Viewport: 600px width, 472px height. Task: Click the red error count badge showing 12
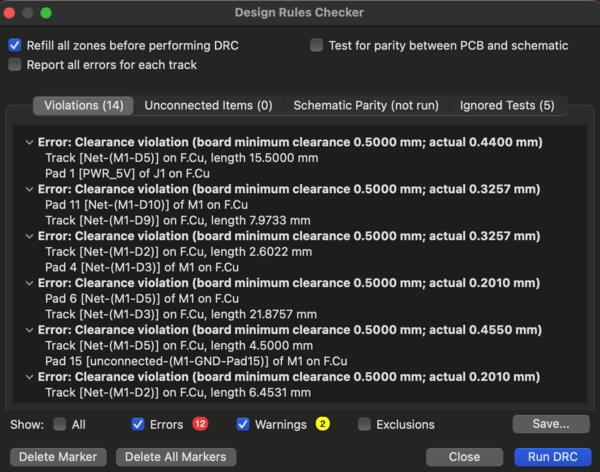tap(201, 424)
